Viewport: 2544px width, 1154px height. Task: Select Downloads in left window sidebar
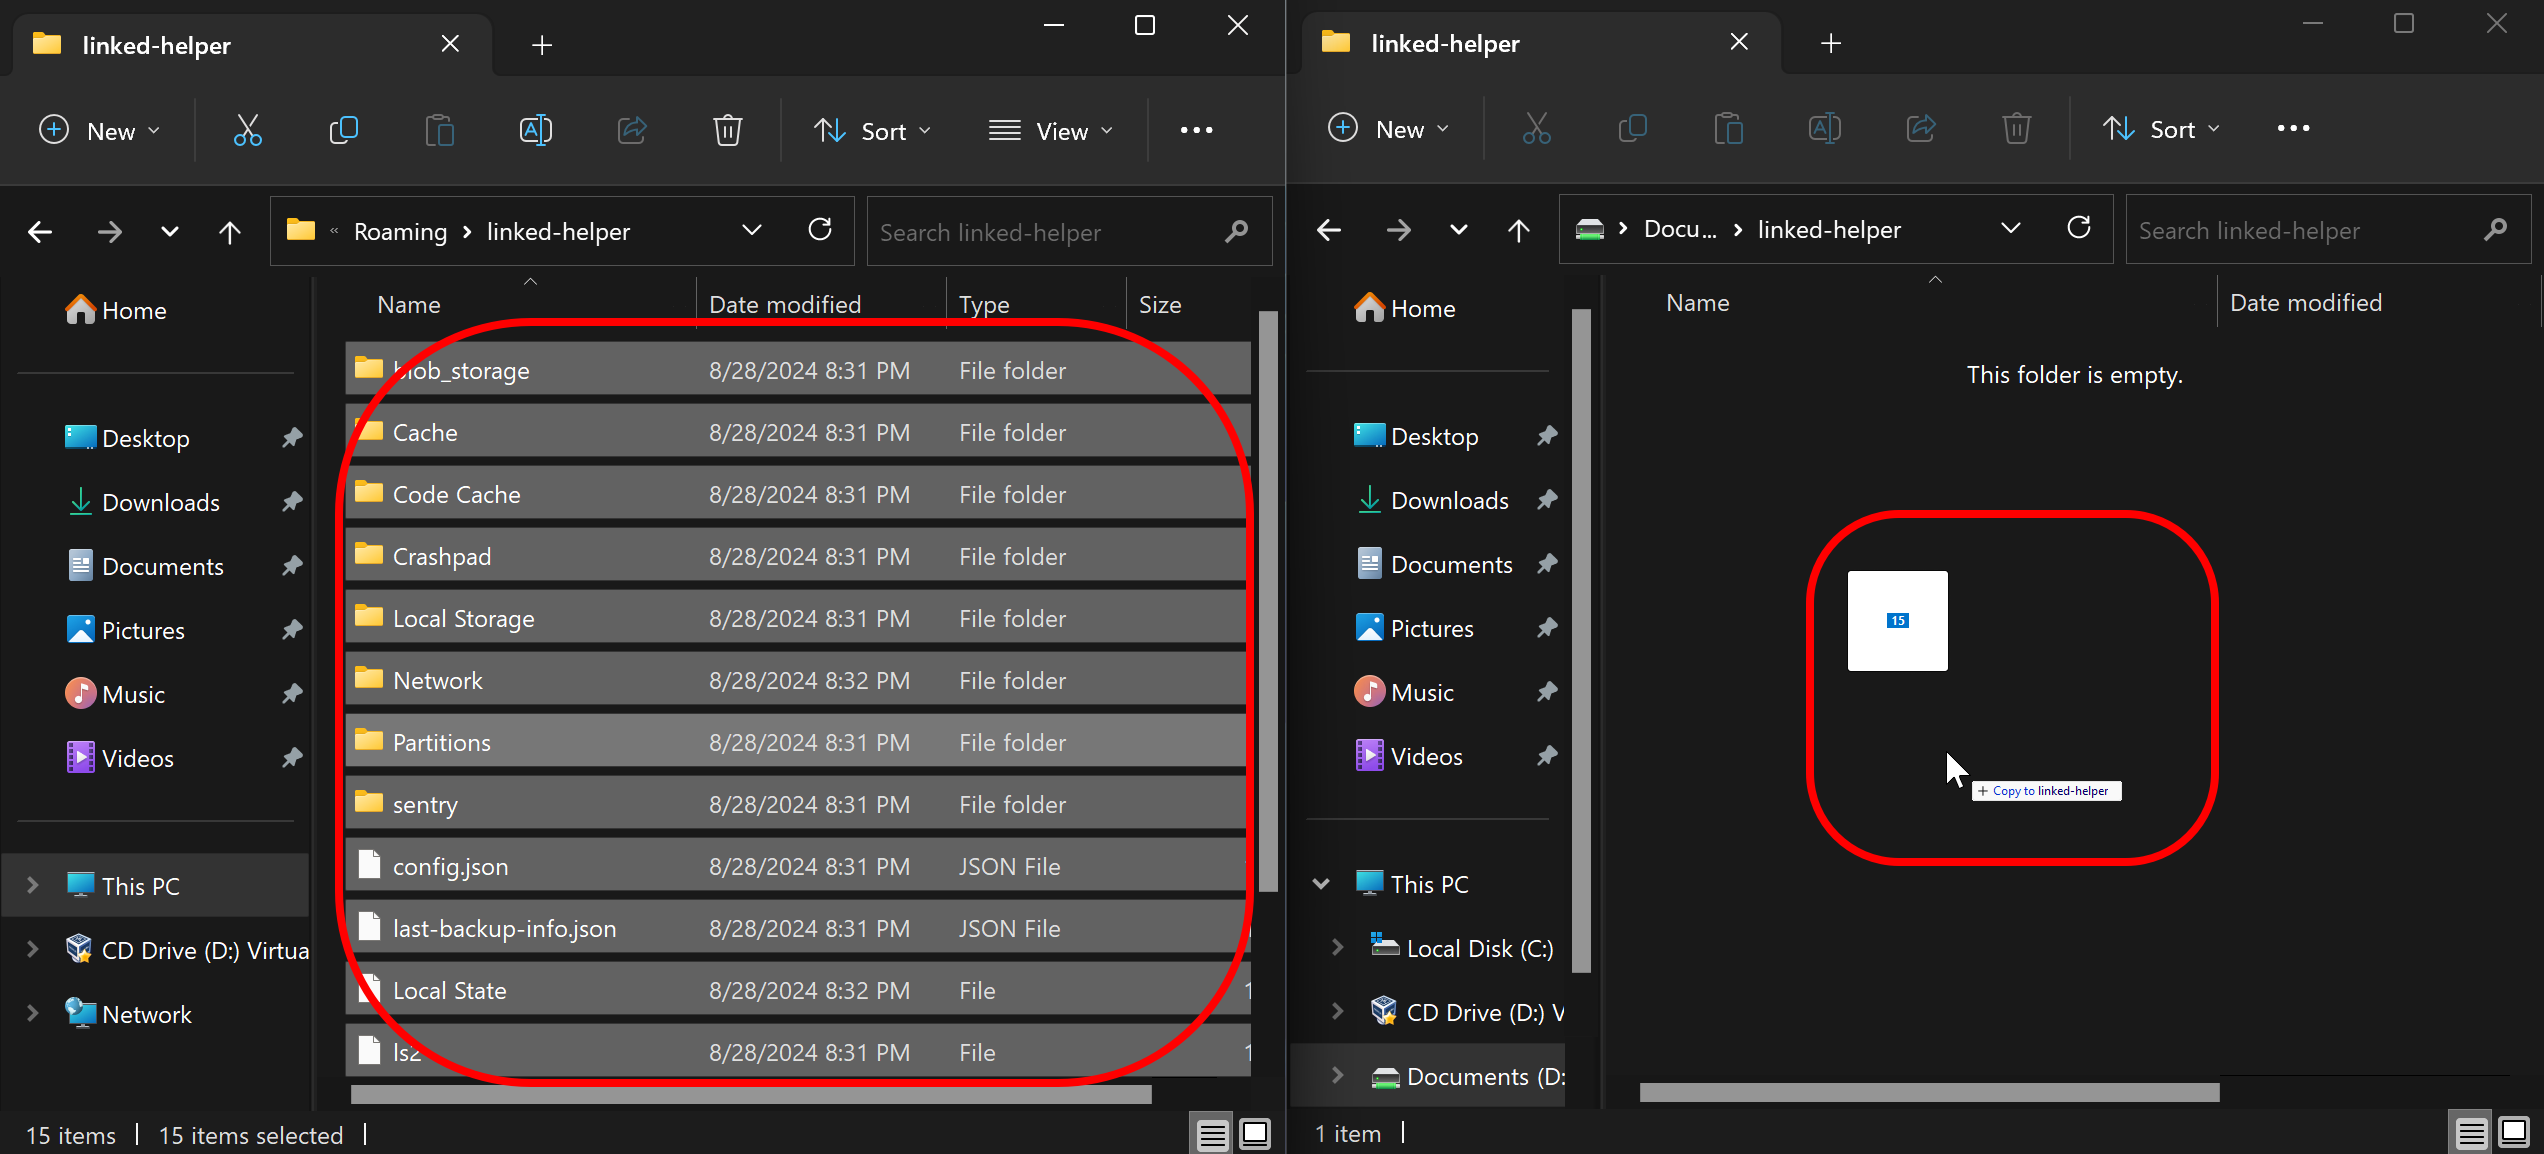(x=160, y=502)
